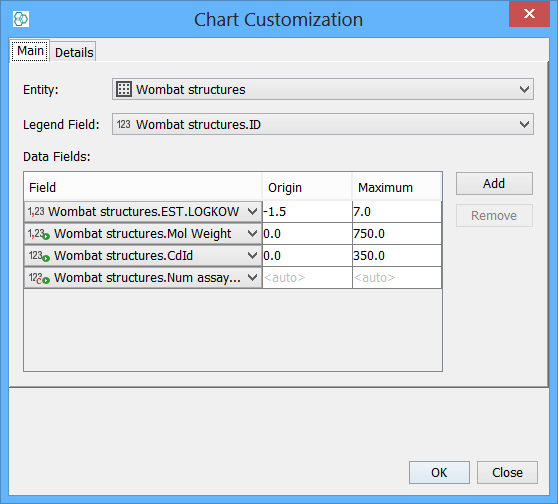This screenshot has height=504, width=558.
Task: Click the Origin cell showing -1.5
Action: coord(307,212)
